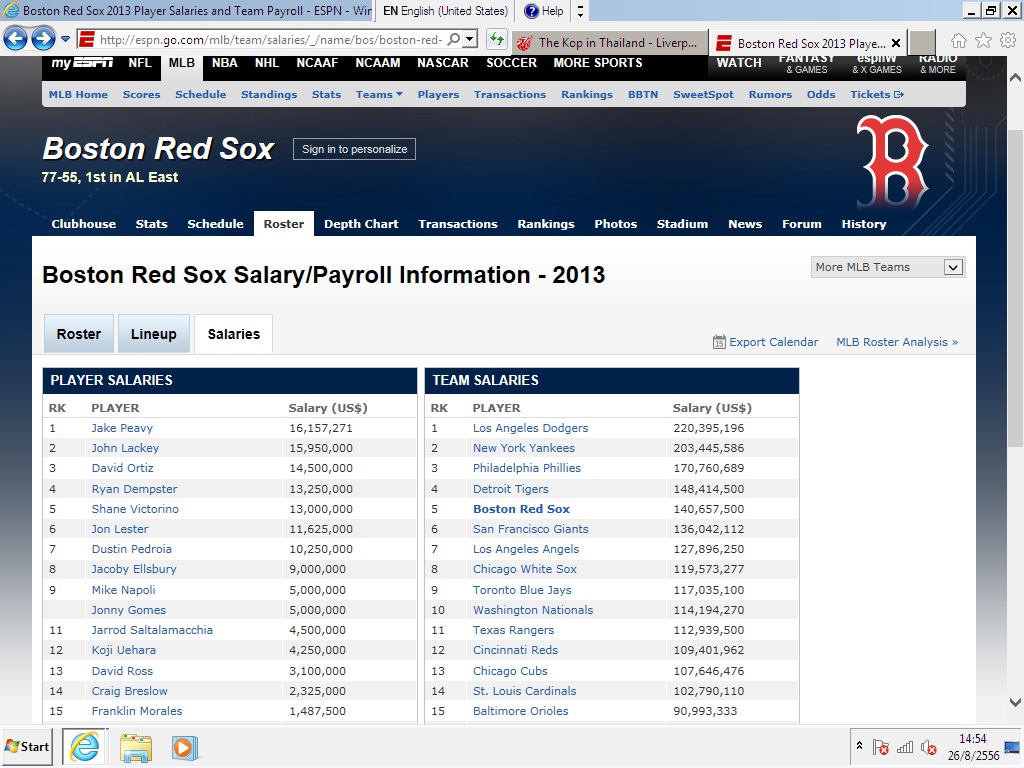
Task: Open Windows Explorer folder taskbar icon
Action: 136,748
